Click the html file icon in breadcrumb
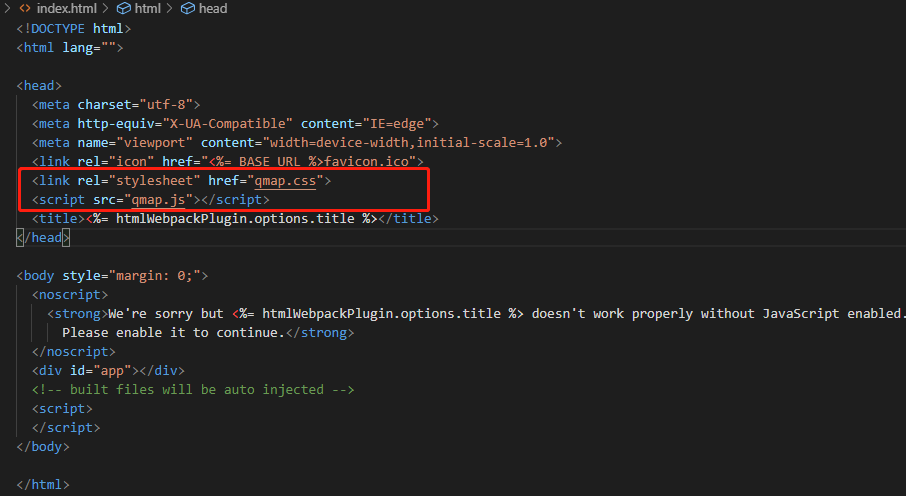The image size is (906, 496). coord(25,9)
